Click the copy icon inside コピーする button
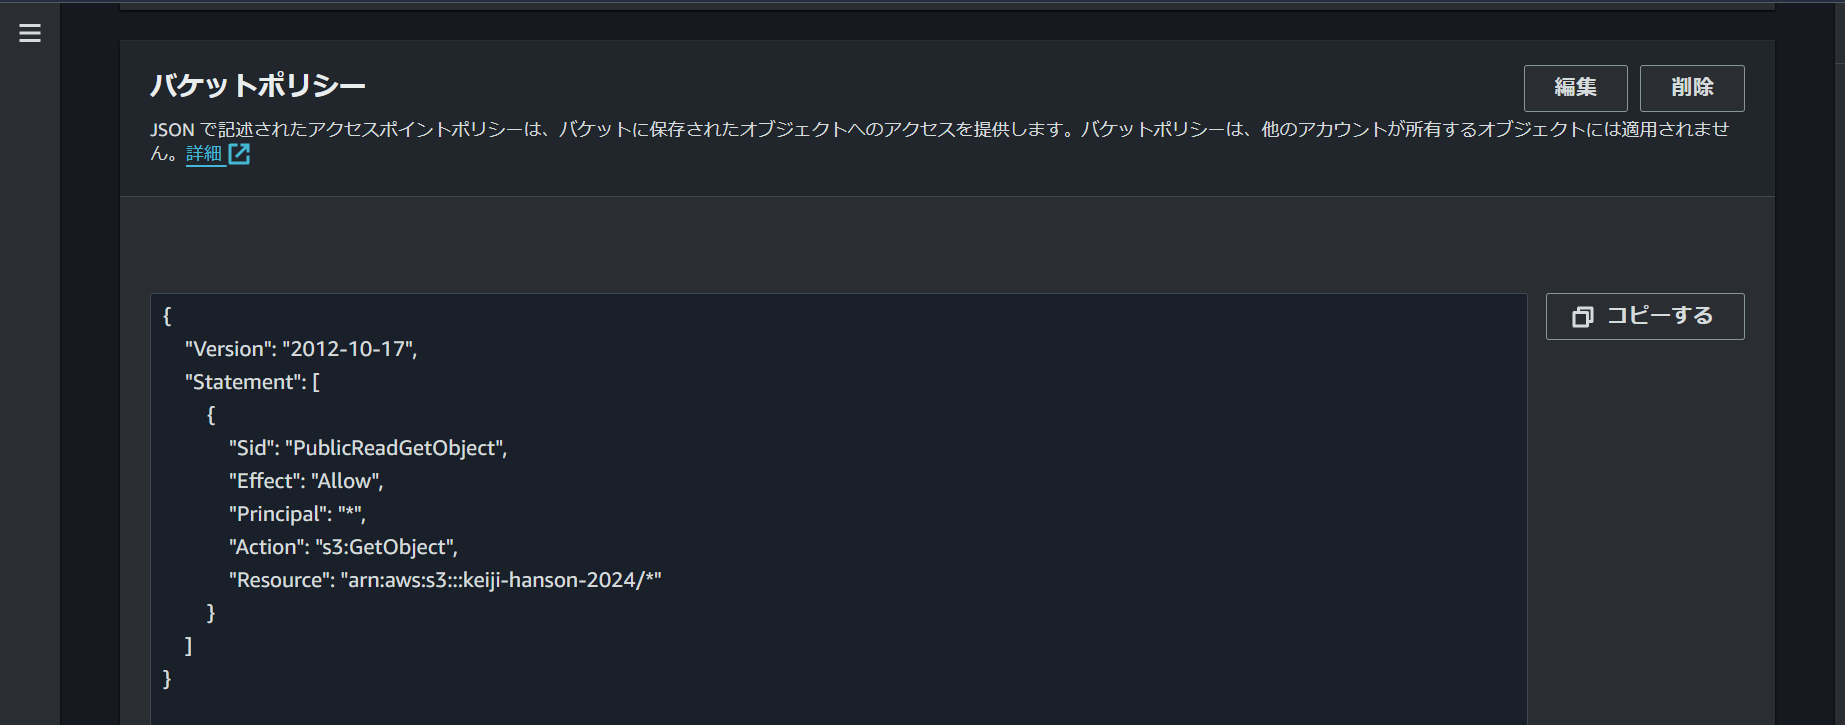 (x=1583, y=316)
